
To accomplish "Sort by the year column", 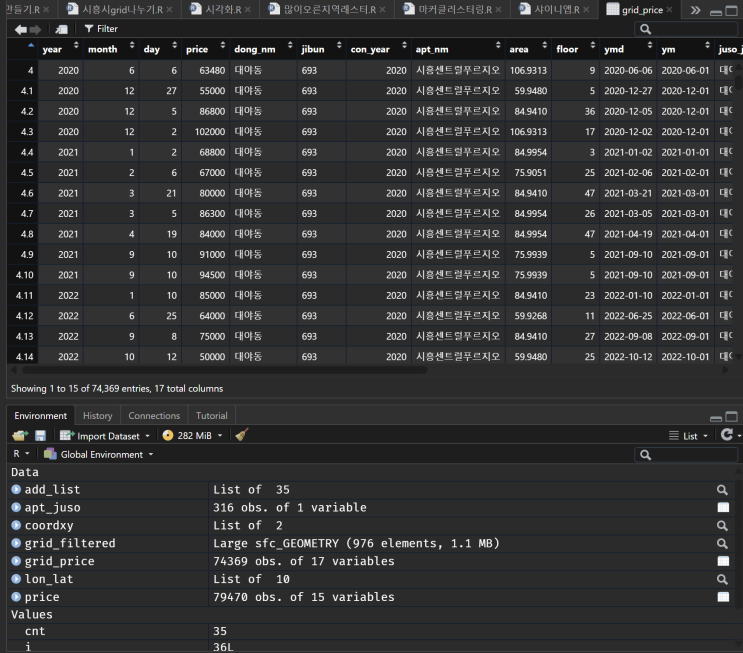I will point(60,49).
